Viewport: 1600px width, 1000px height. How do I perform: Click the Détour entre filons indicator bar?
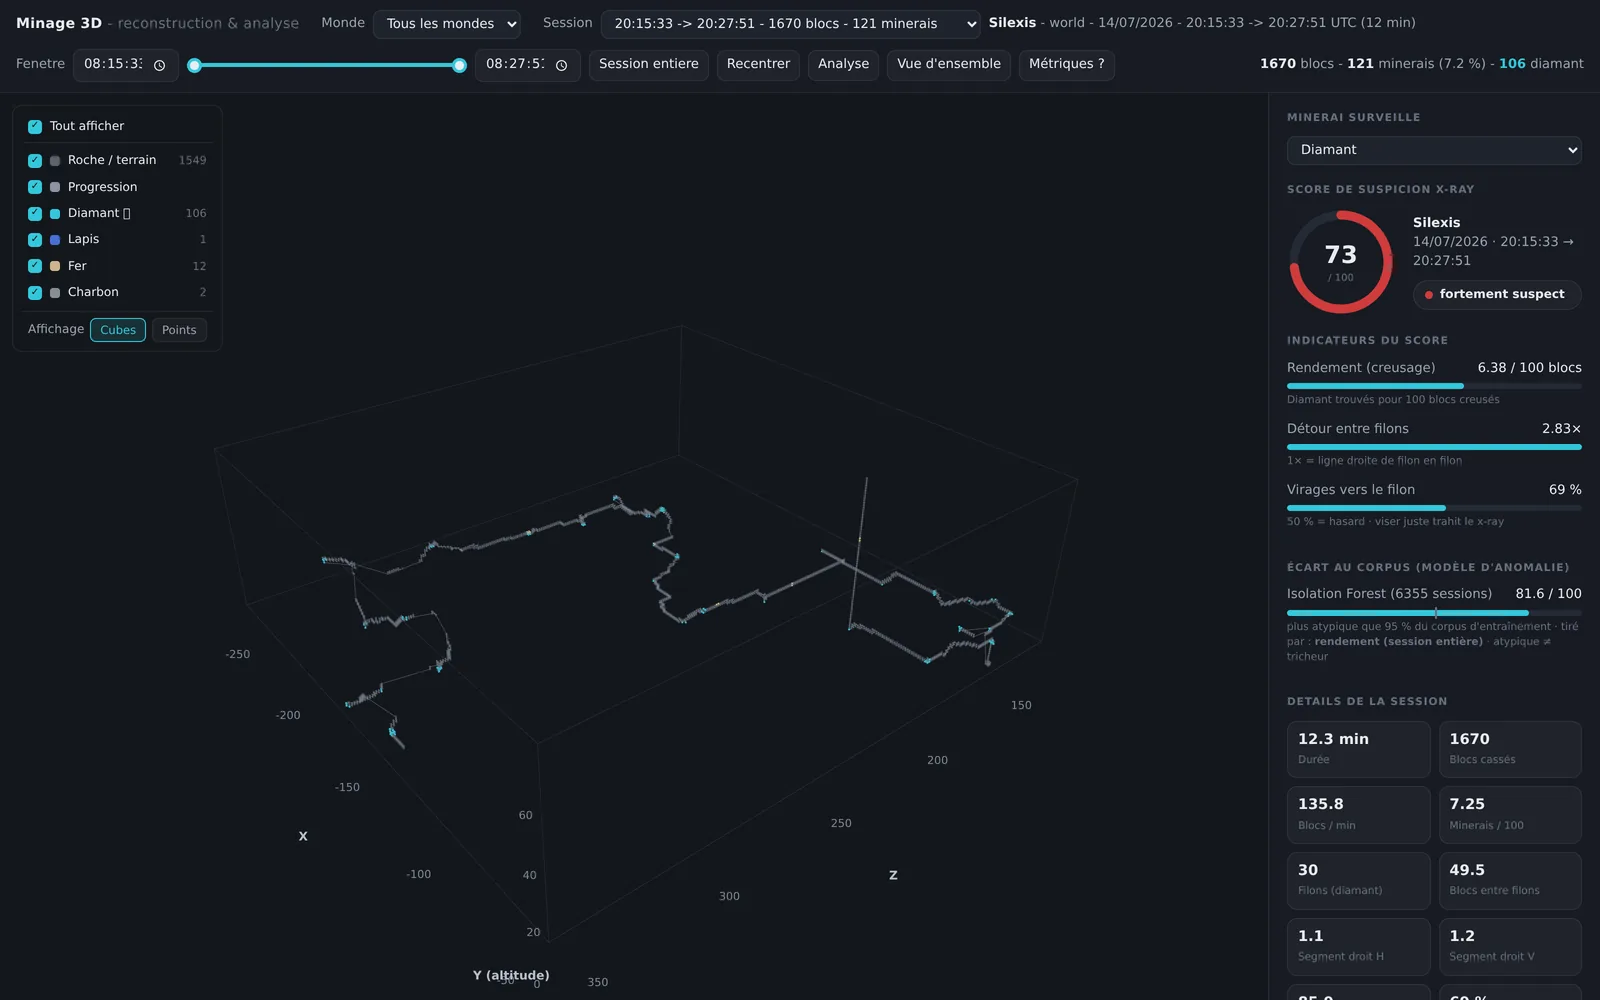pyautogui.click(x=1434, y=447)
